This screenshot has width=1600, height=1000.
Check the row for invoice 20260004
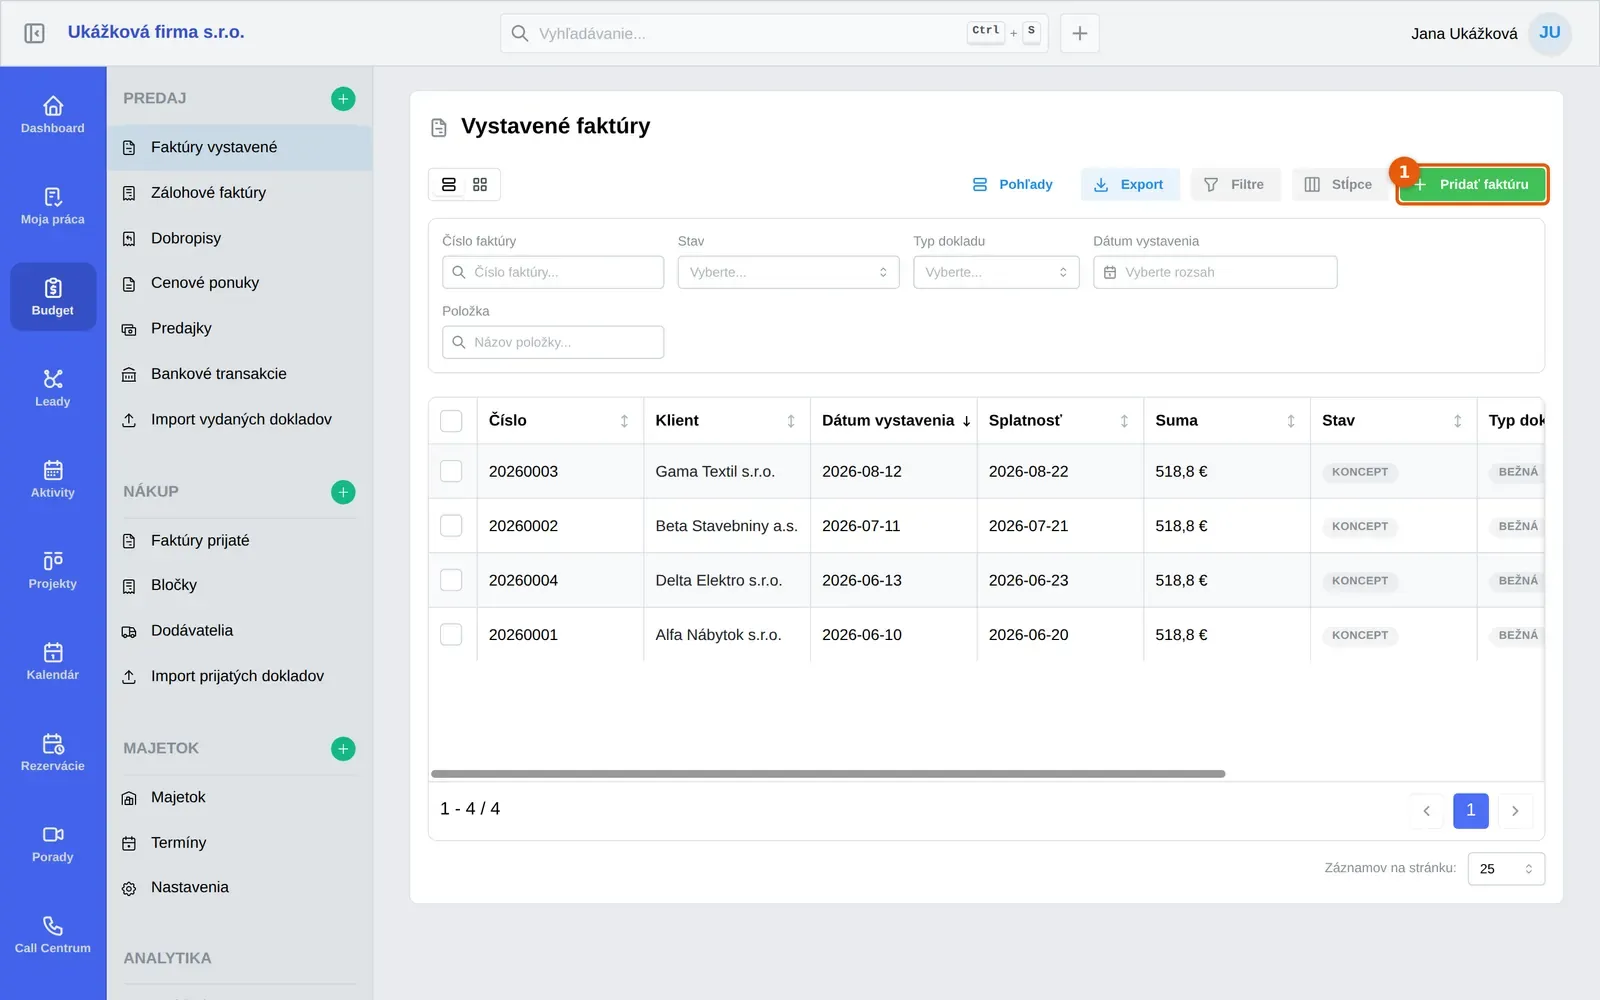(x=452, y=580)
